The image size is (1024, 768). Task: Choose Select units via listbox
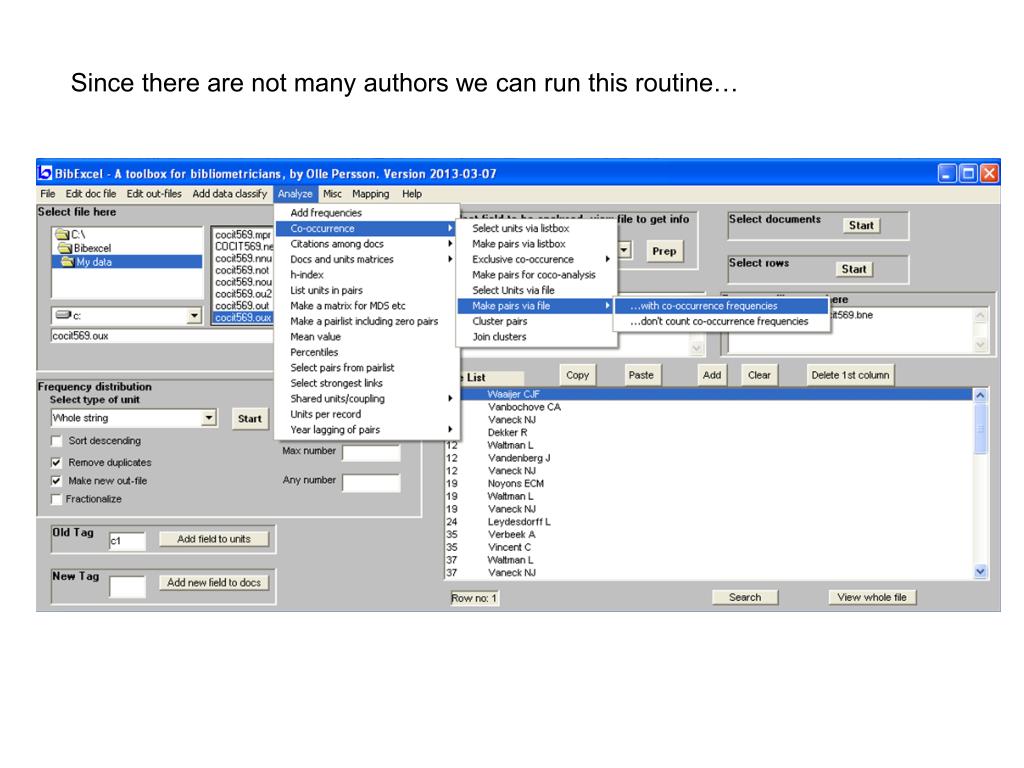pos(536,229)
